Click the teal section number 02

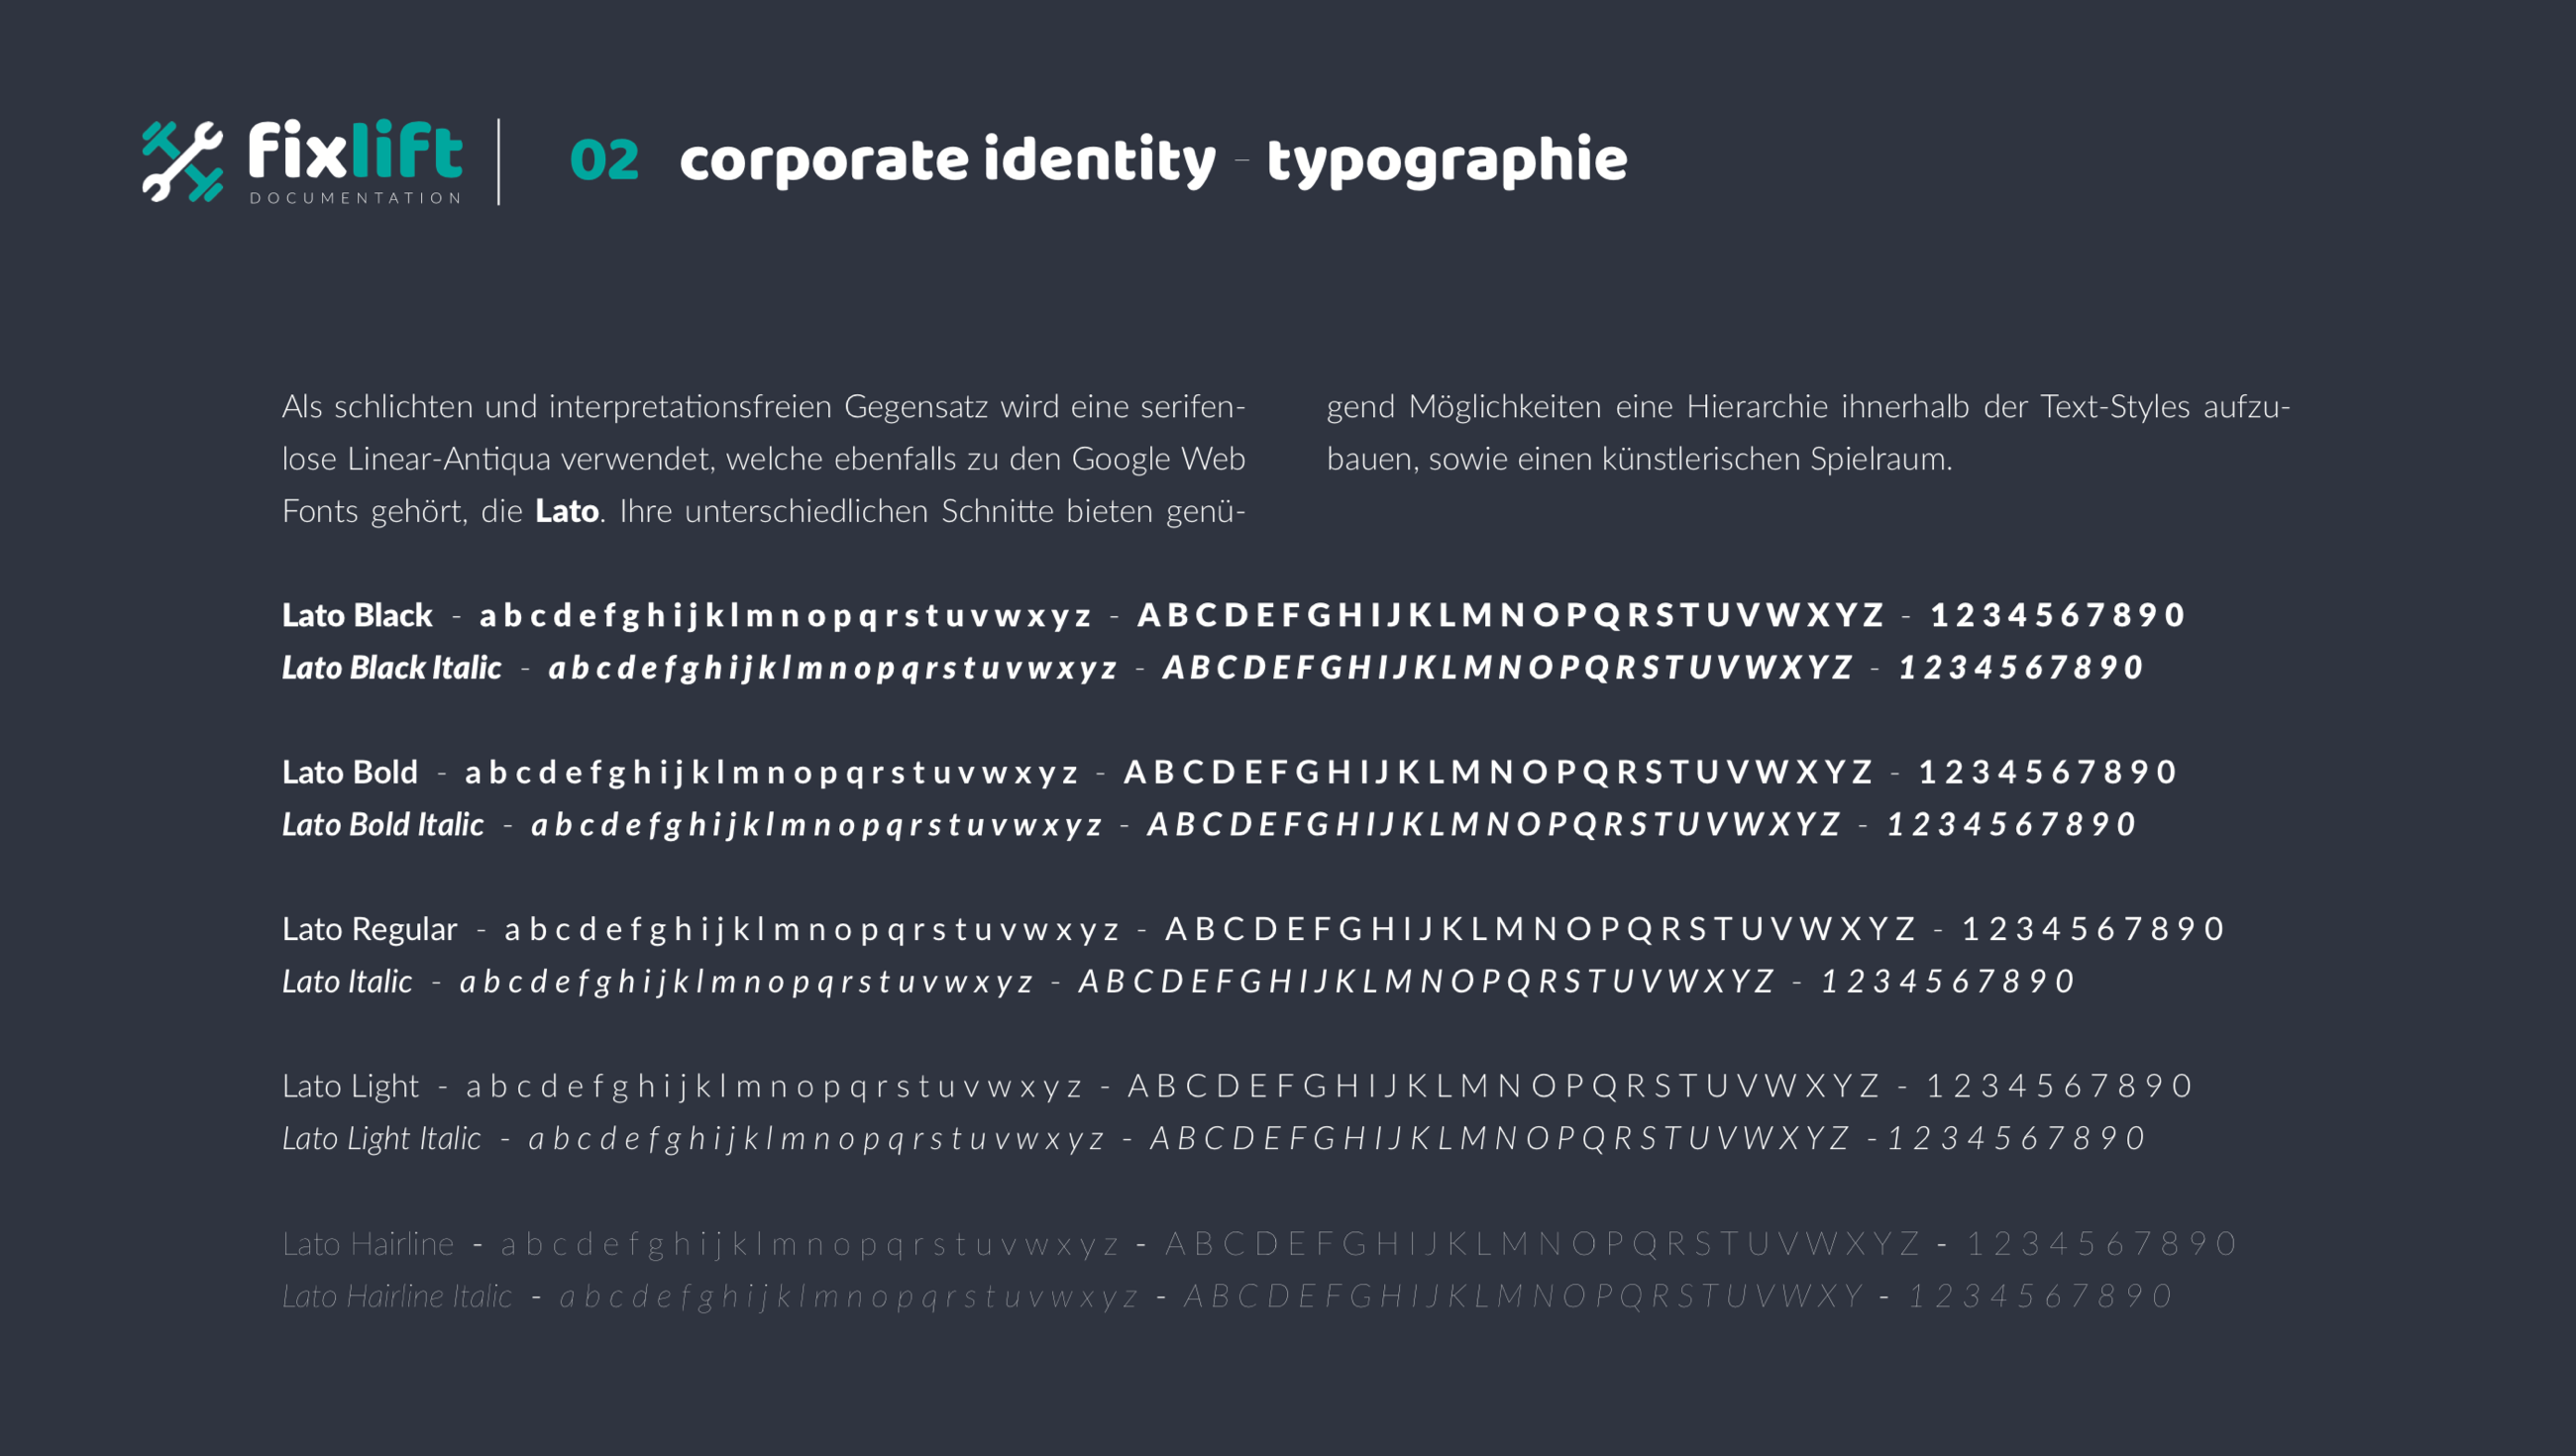604,160
